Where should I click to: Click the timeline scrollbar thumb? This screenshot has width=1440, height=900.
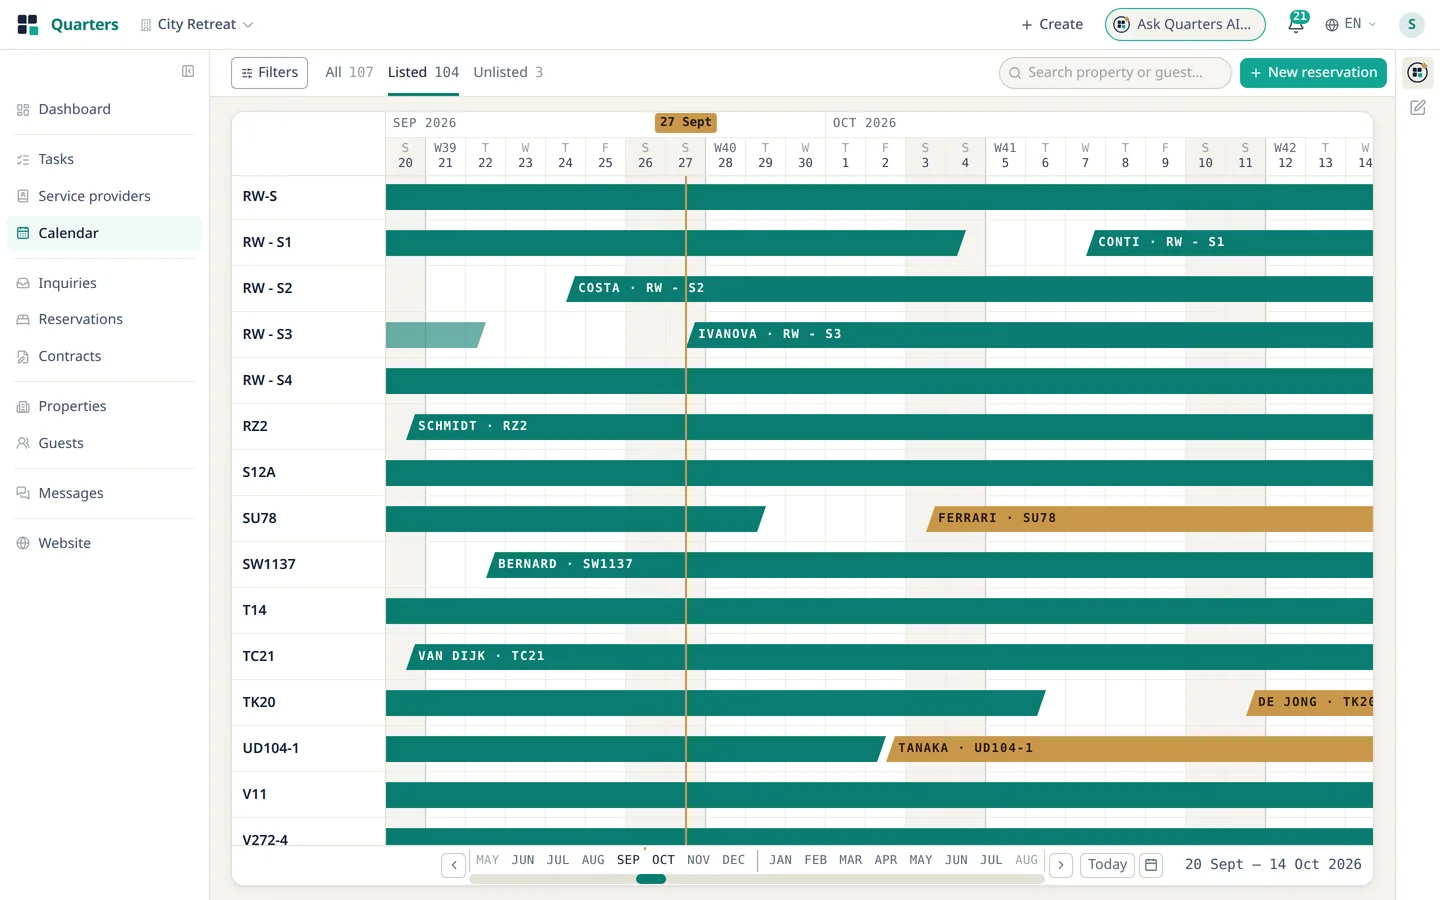651,879
